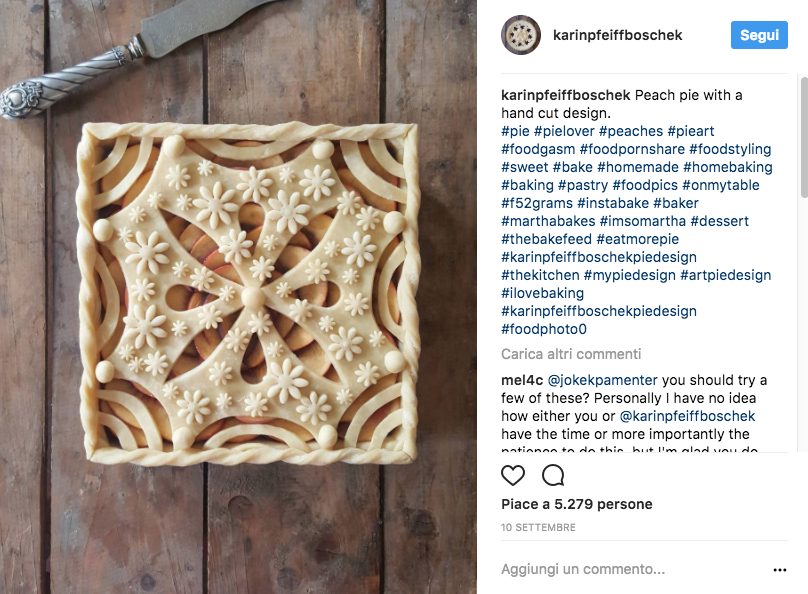Open the #pielover hashtag
The image size is (808, 594).
(x=564, y=131)
